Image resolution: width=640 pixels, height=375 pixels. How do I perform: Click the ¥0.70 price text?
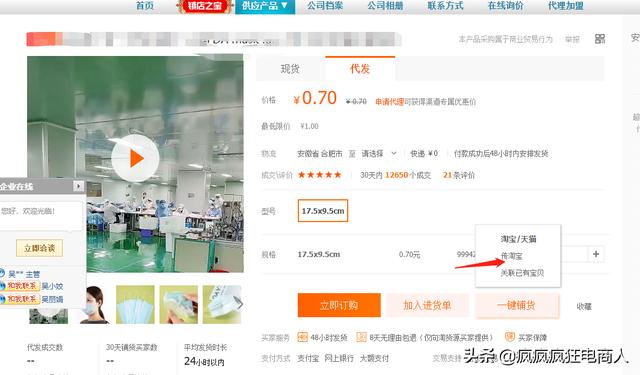point(315,98)
